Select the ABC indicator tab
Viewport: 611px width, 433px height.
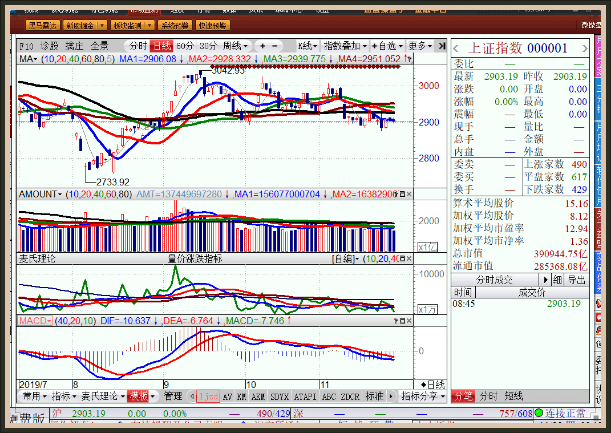(329, 396)
